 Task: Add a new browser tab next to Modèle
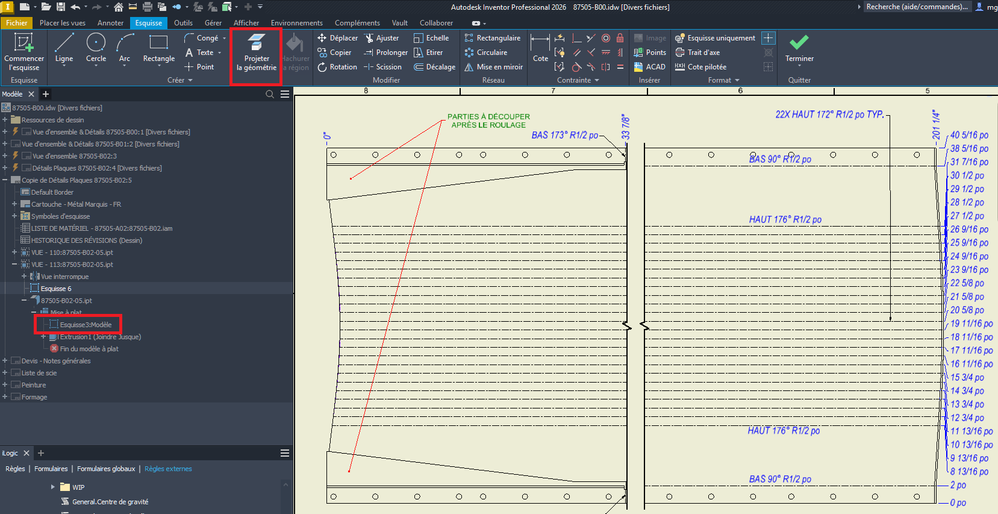coord(45,94)
